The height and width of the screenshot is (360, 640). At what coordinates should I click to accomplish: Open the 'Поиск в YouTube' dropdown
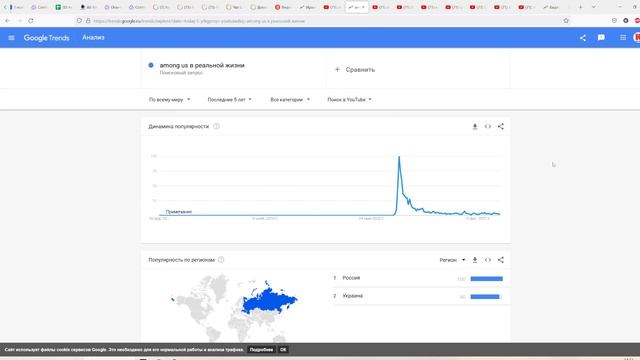pos(349,100)
